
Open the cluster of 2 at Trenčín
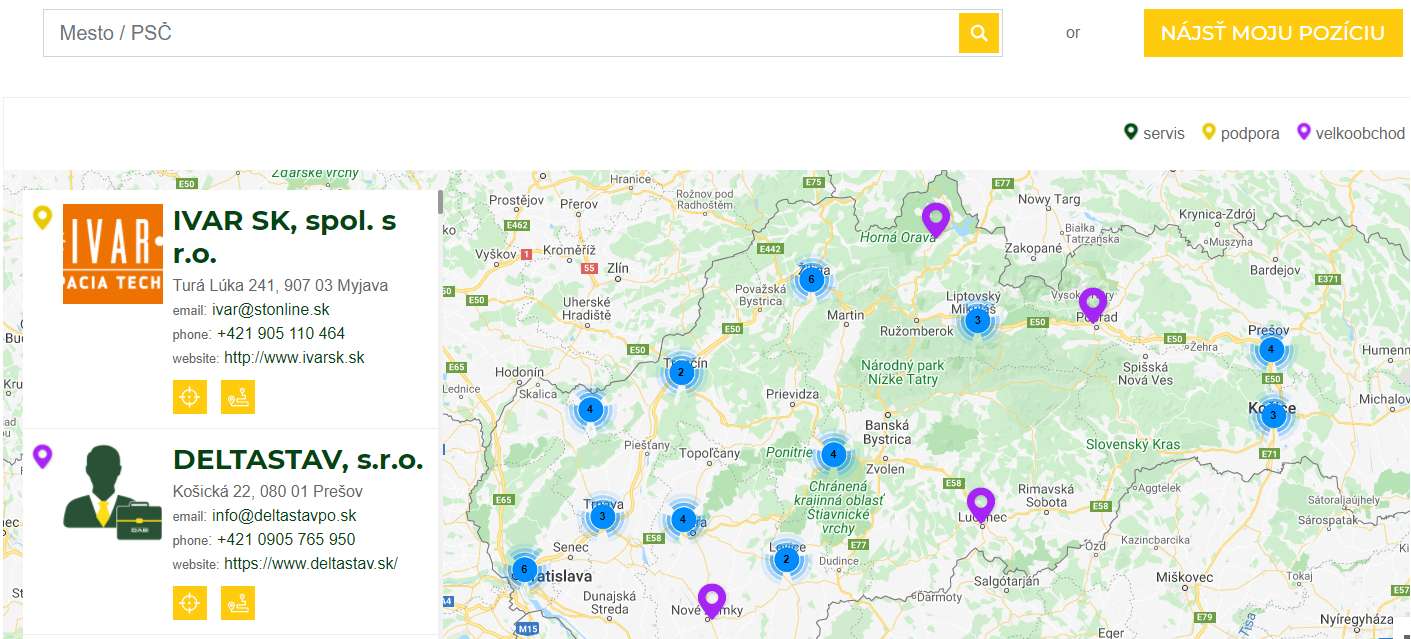coord(681,373)
